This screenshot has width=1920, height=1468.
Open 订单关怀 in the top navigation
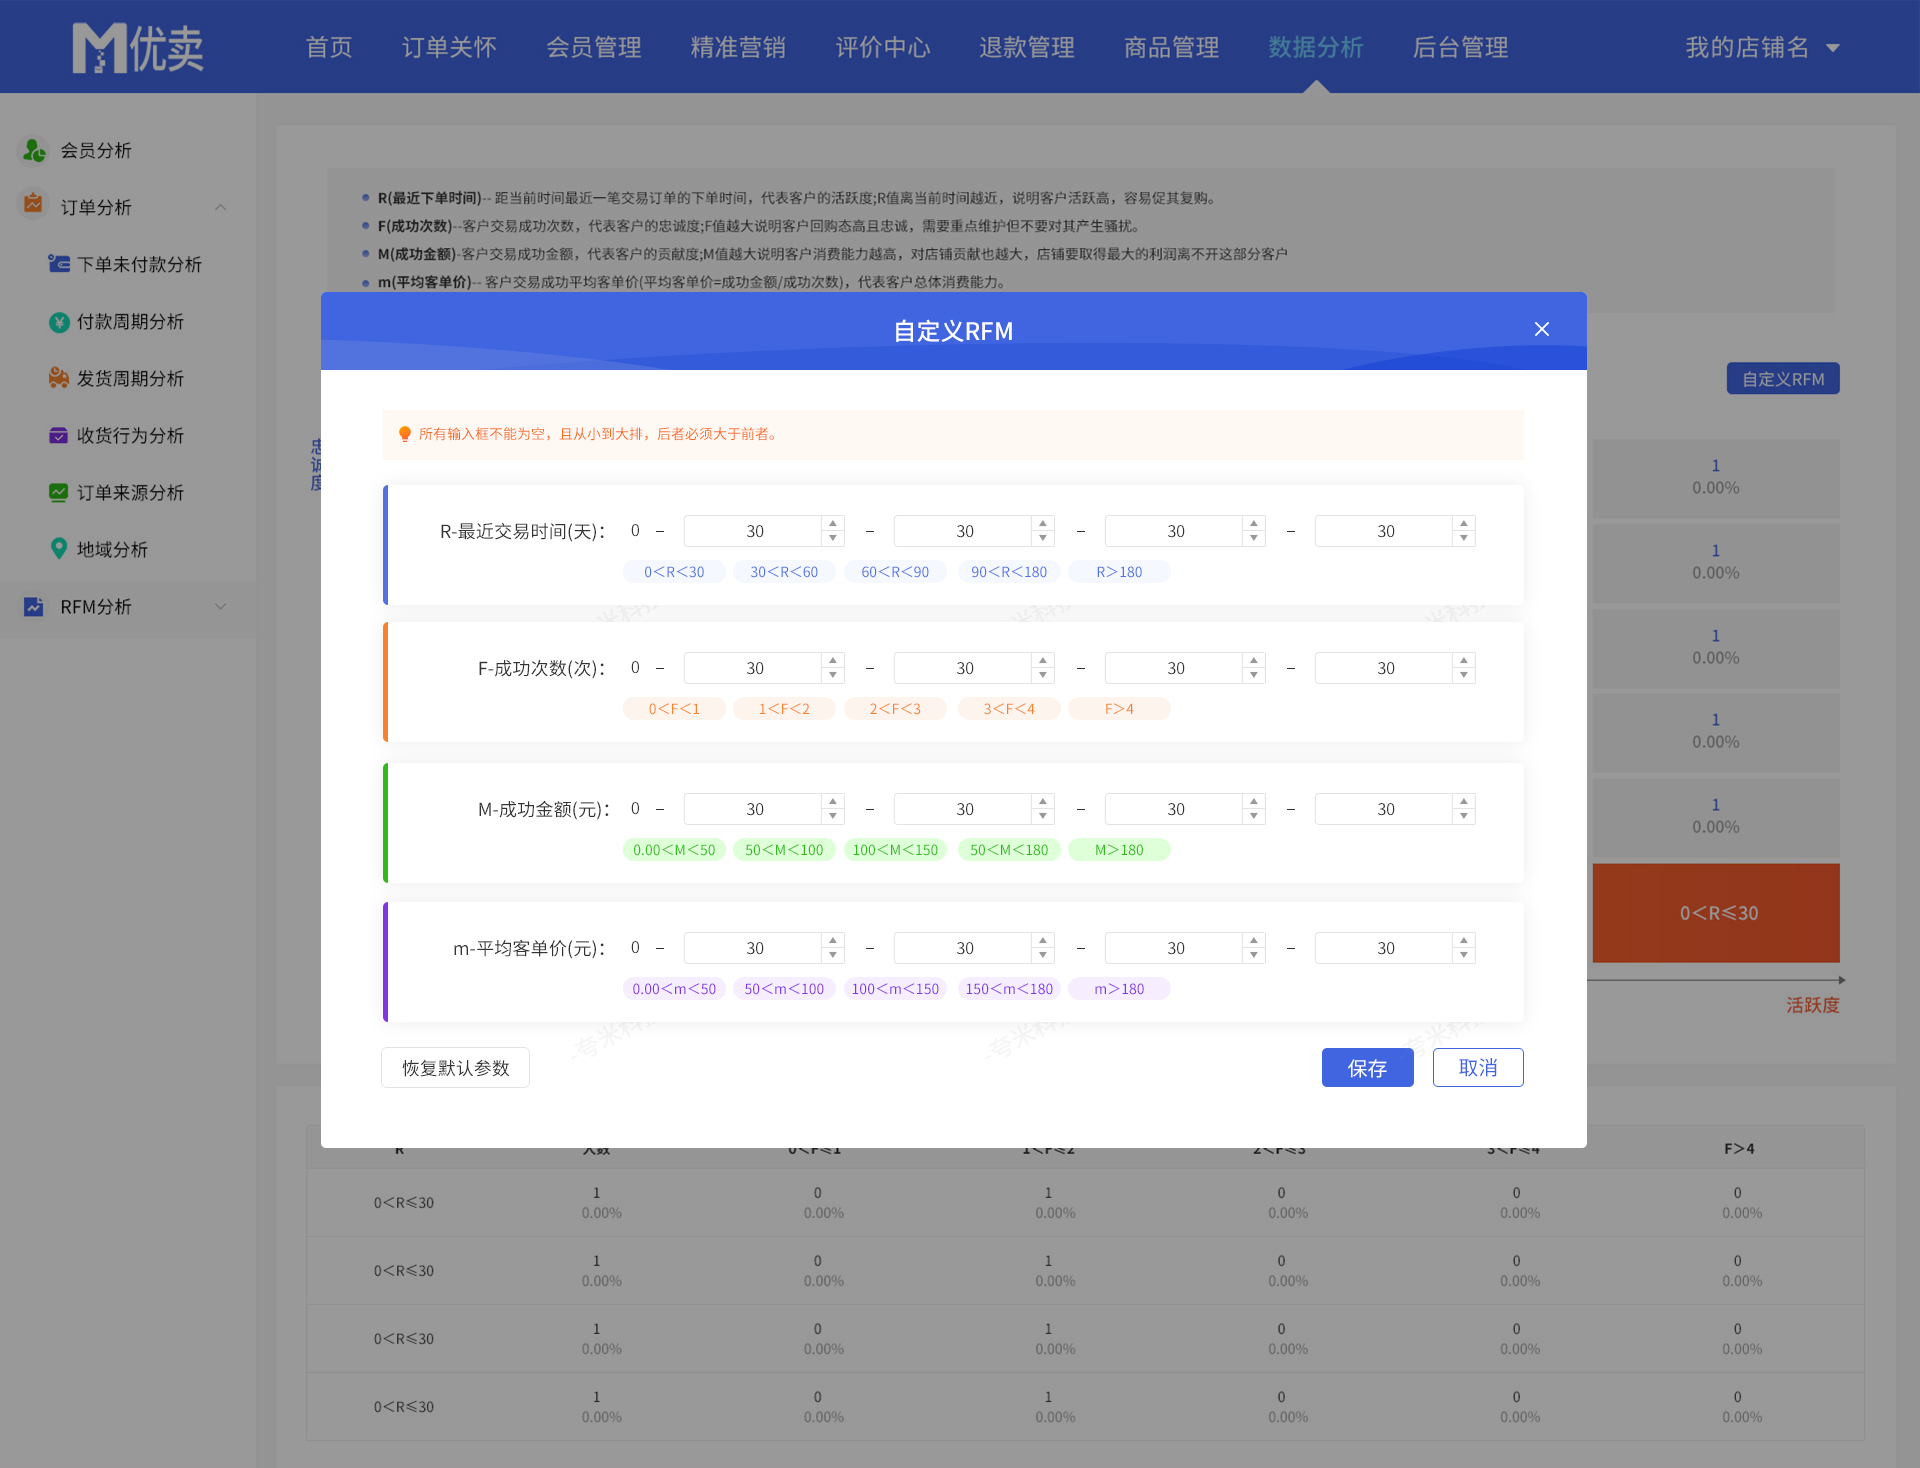coord(449,47)
